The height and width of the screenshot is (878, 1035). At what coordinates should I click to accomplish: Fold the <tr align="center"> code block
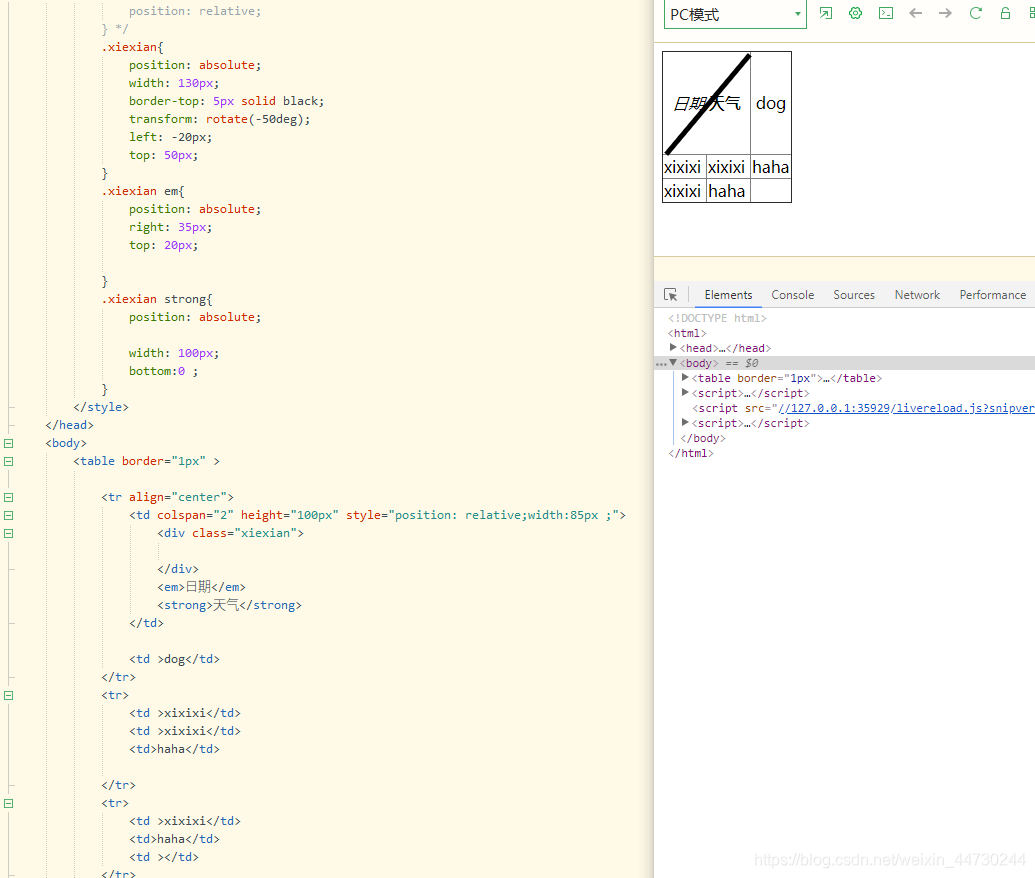tap(9, 497)
